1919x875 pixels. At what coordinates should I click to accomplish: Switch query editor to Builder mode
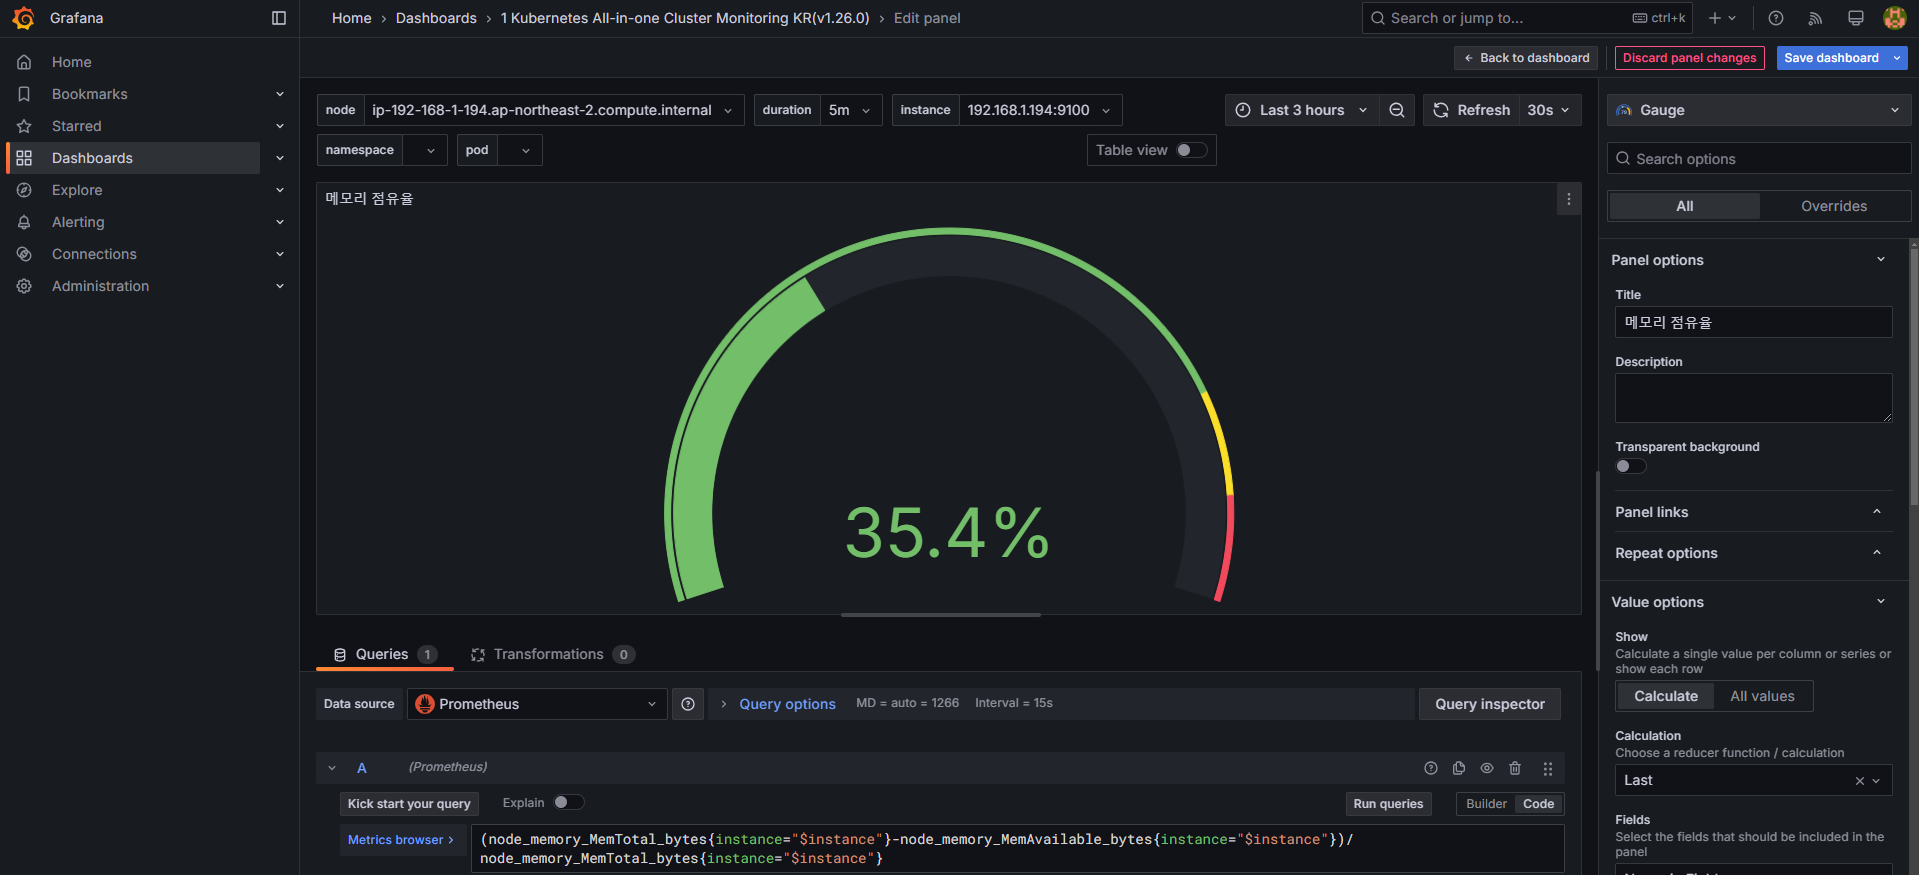1486,804
